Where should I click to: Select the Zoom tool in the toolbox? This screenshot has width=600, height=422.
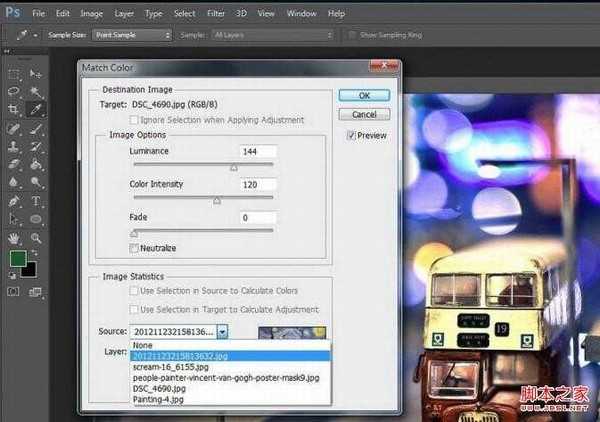point(37,238)
